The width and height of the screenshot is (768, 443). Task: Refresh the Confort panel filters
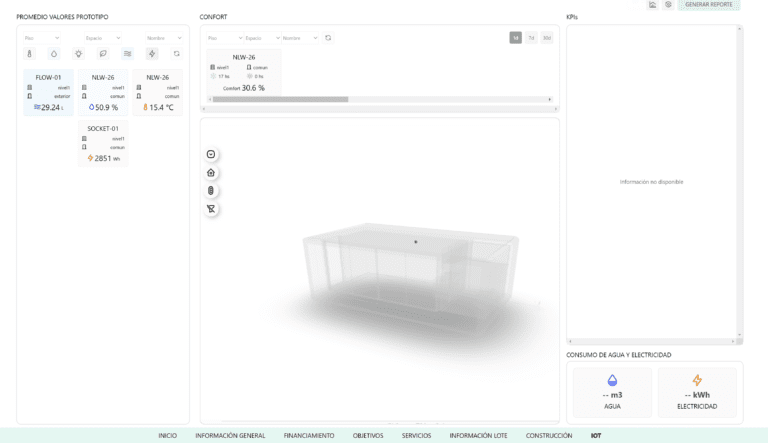pos(328,38)
